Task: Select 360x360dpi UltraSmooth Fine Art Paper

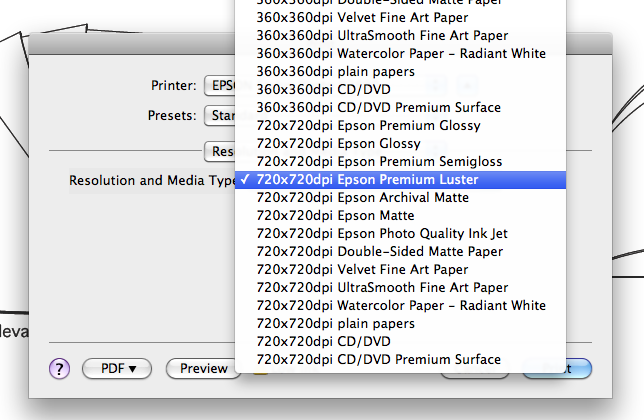Action: (x=400, y=36)
